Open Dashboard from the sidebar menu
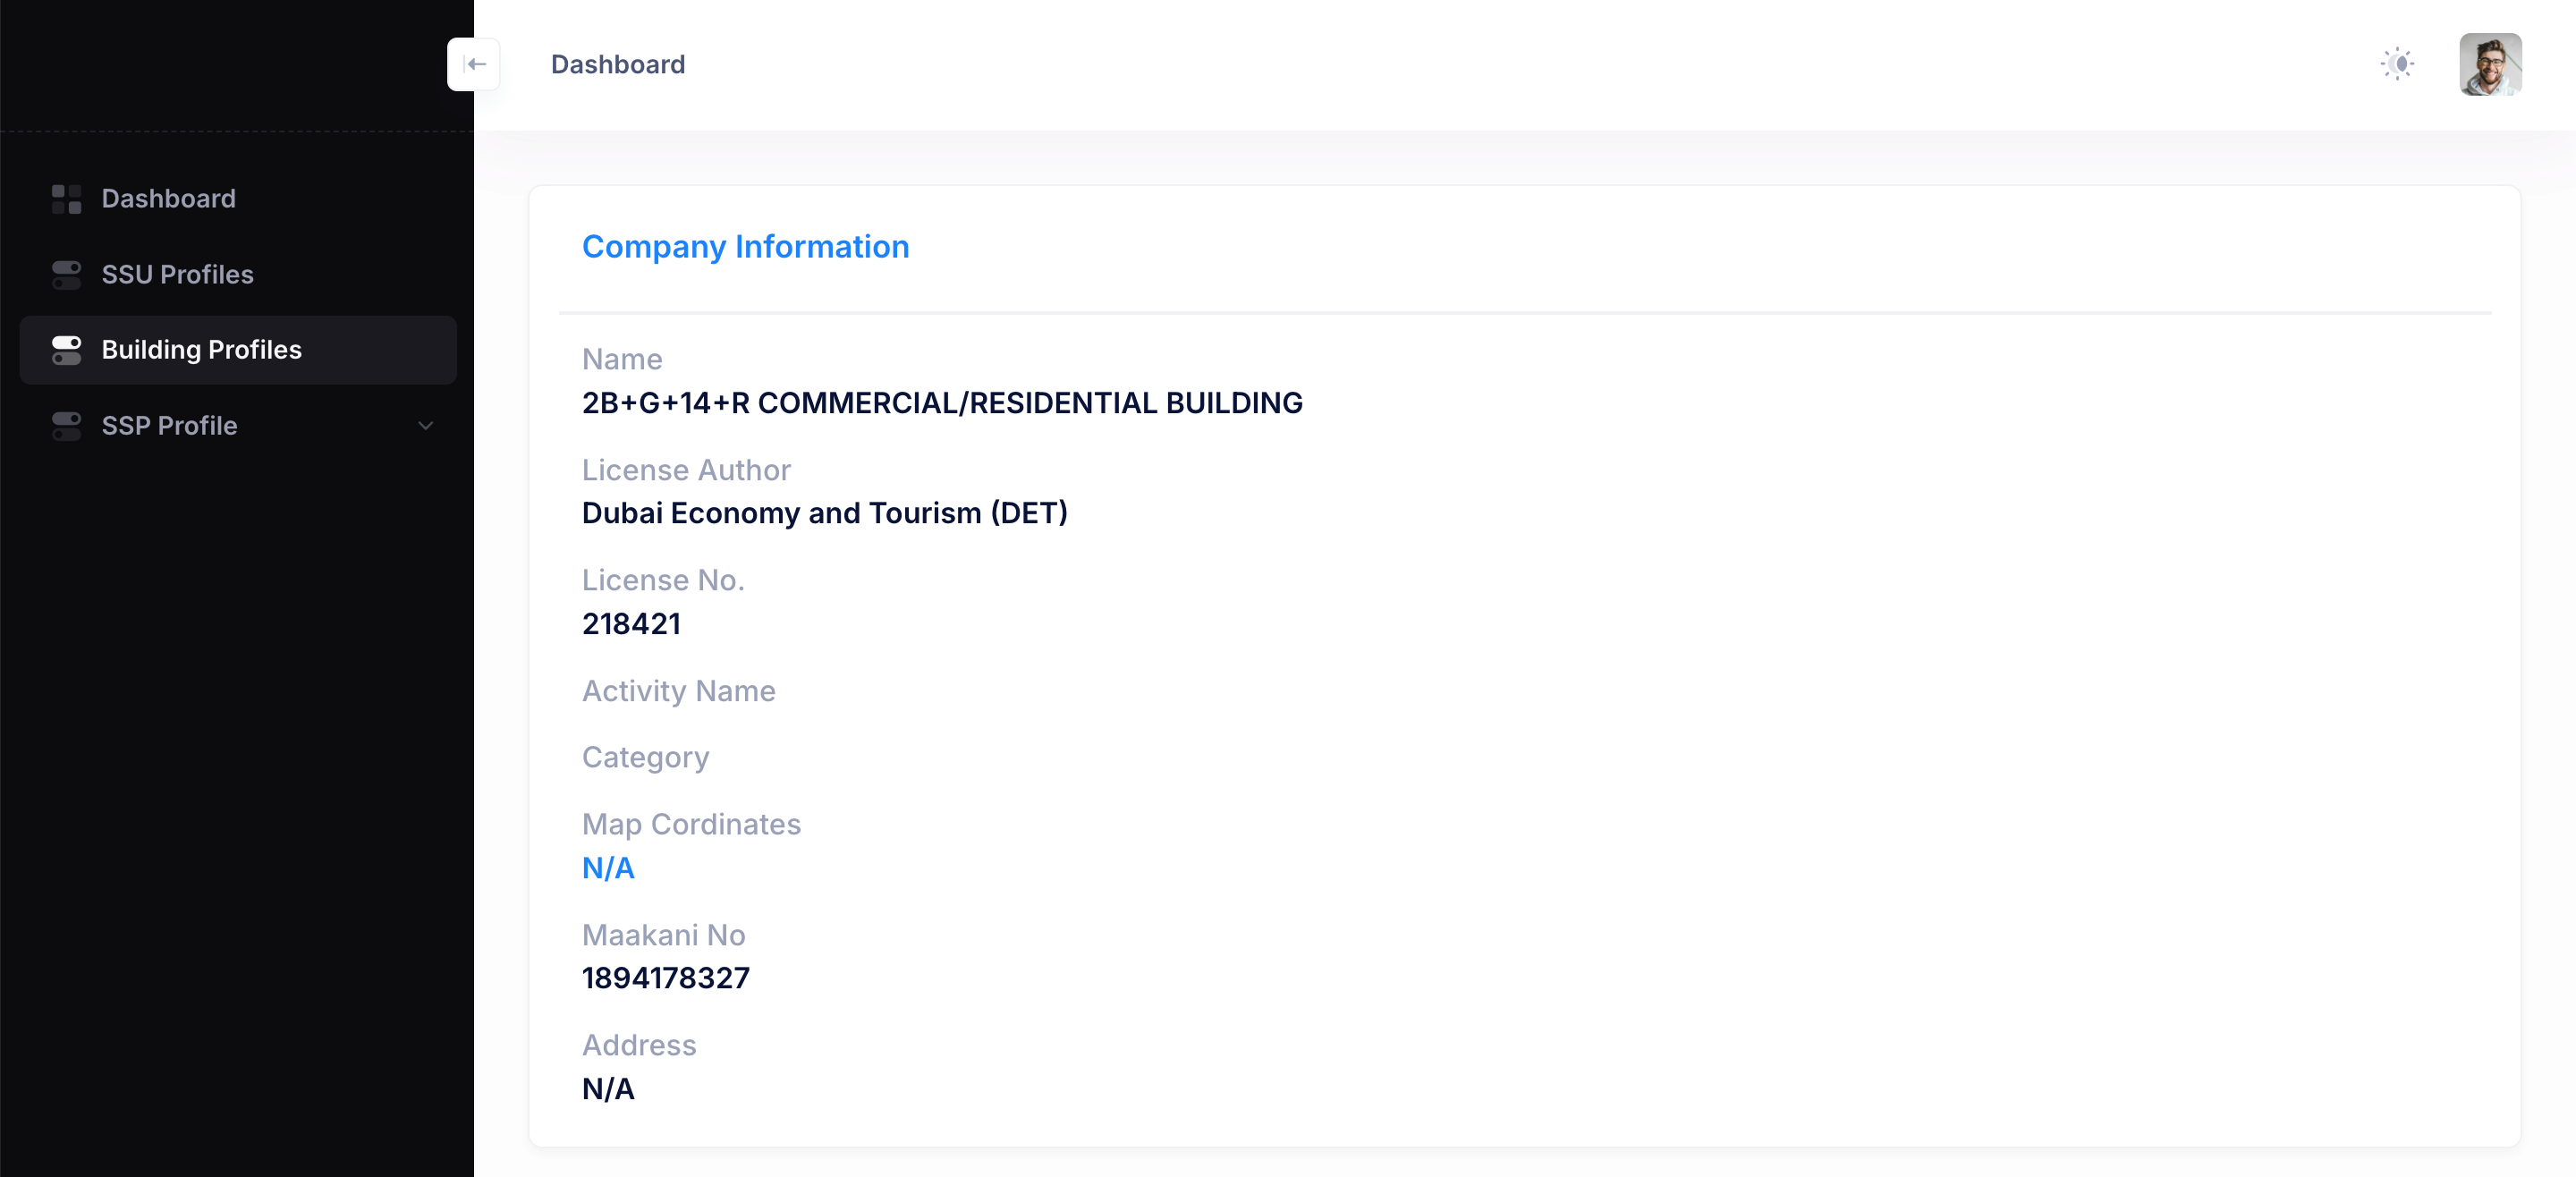 click(168, 199)
